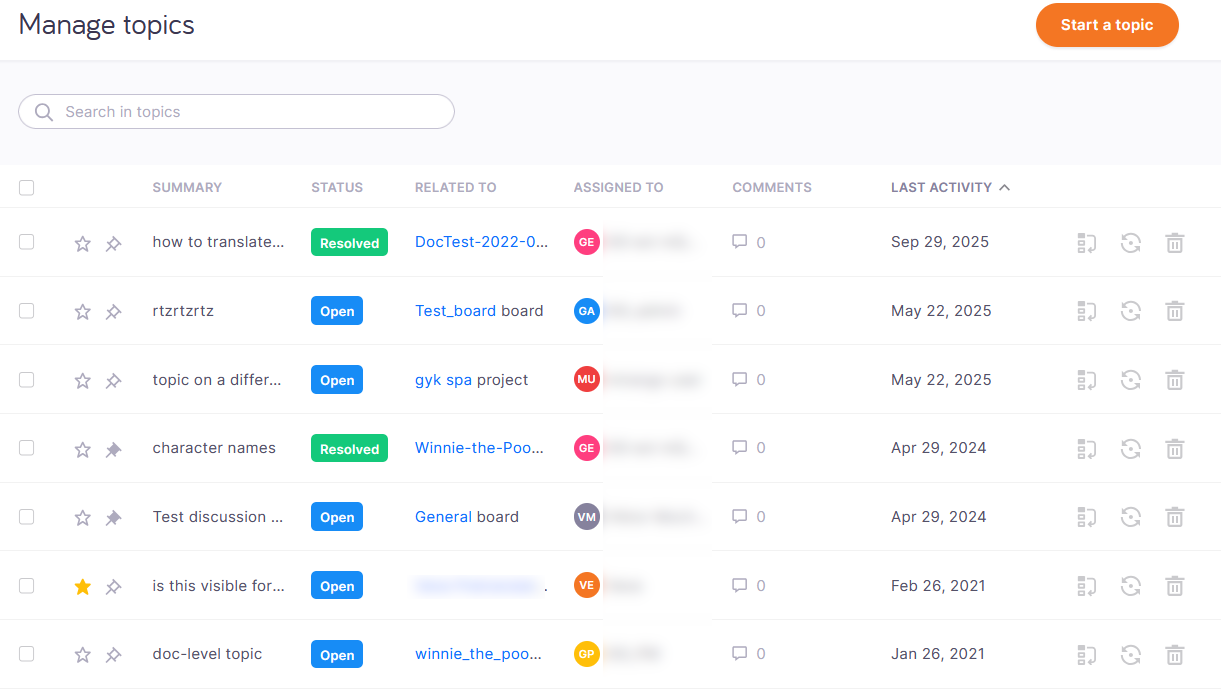Open the Winnie-the-Poo... link
The width and height of the screenshot is (1221, 692).
tap(479, 448)
